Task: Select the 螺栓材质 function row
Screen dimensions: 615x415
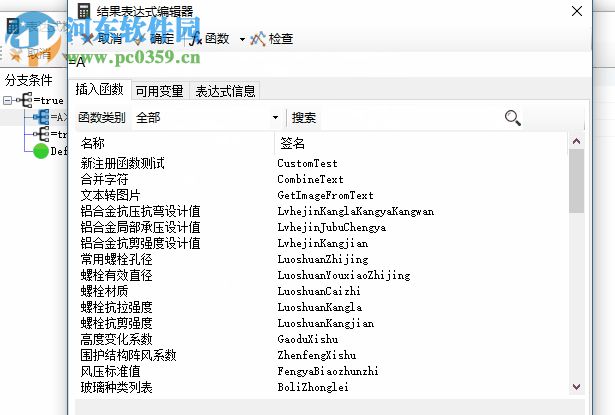Action: (322, 291)
